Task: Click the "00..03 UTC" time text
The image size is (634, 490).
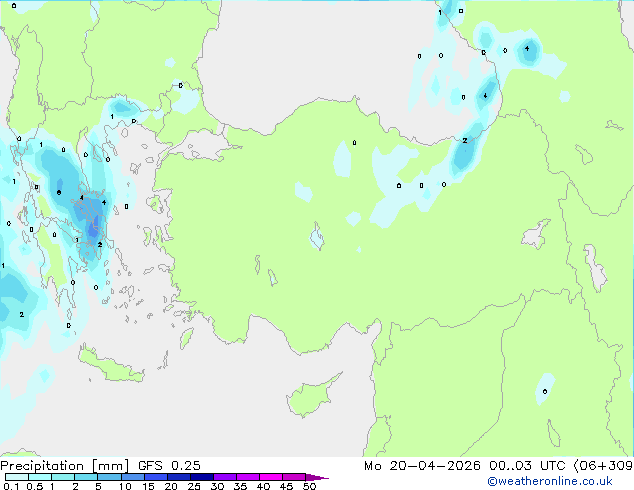Action: coord(527,466)
